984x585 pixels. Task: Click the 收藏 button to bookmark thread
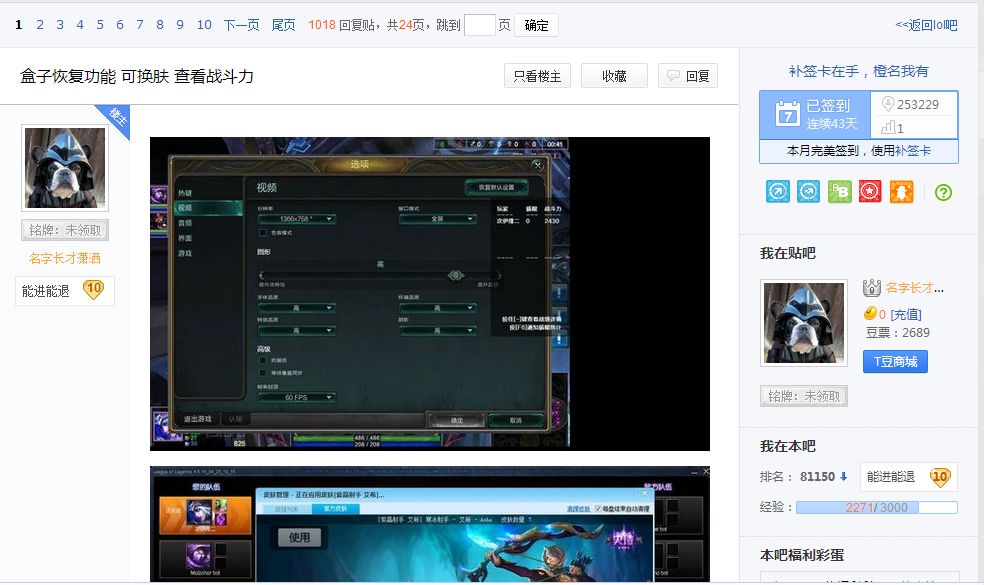click(614, 76)
